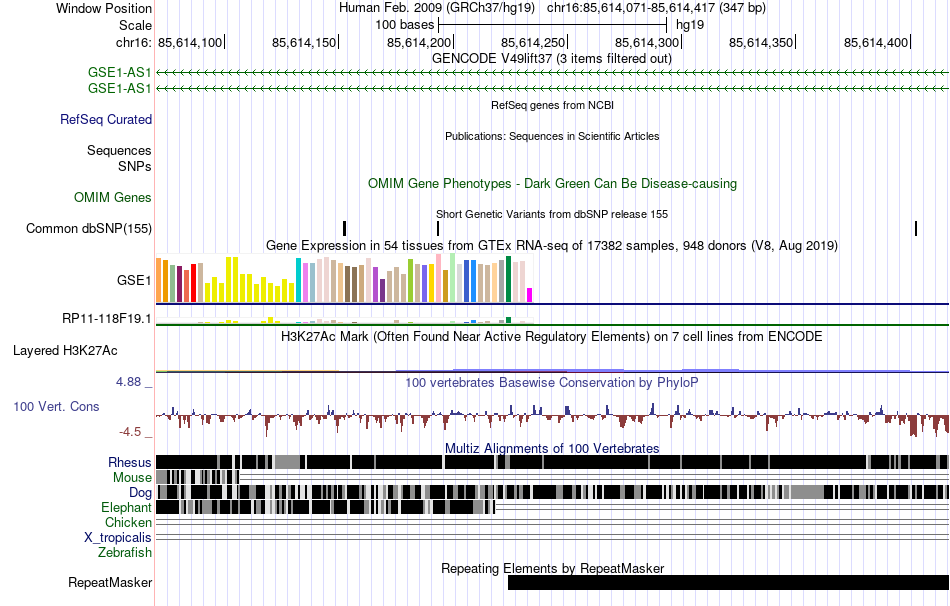950x606 pixels.
Task: Click the -4.5 conservation lower value
Action: pyautogui.click(x=130, y=431)
